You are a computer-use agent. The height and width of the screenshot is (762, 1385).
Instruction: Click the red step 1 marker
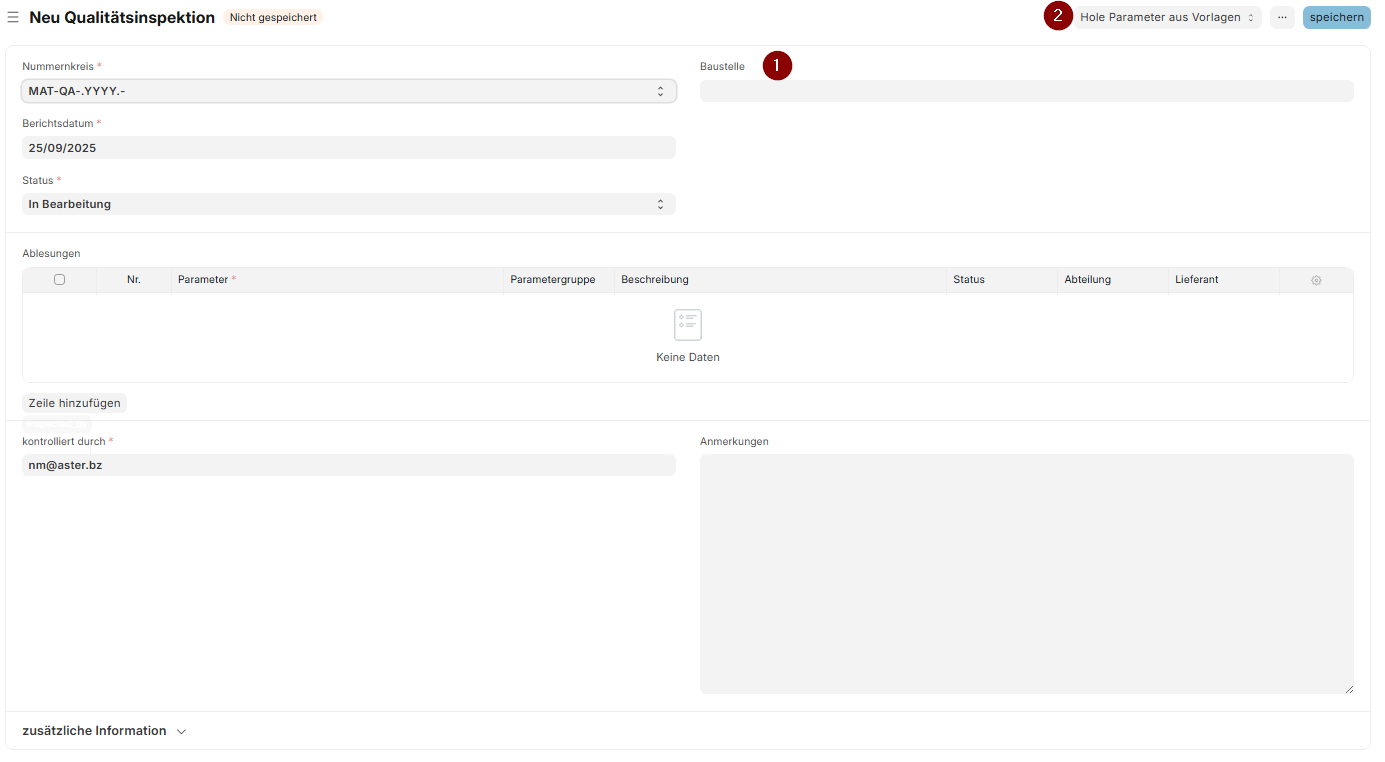pos(777,66)
